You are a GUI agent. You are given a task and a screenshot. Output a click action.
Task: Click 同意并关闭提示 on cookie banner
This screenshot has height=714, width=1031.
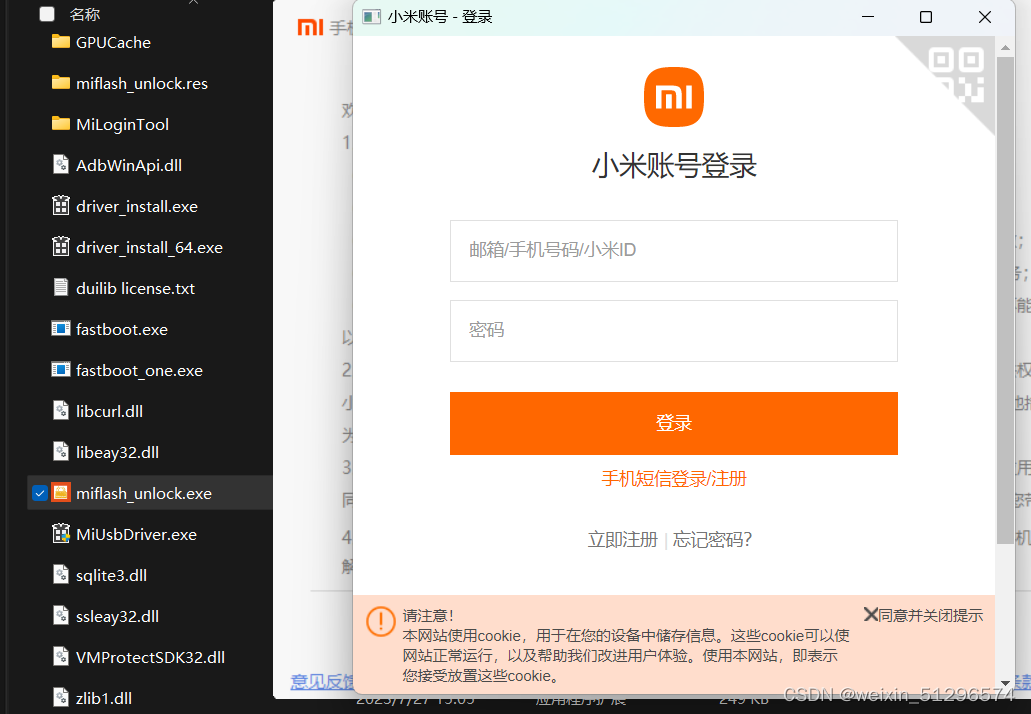930,615
